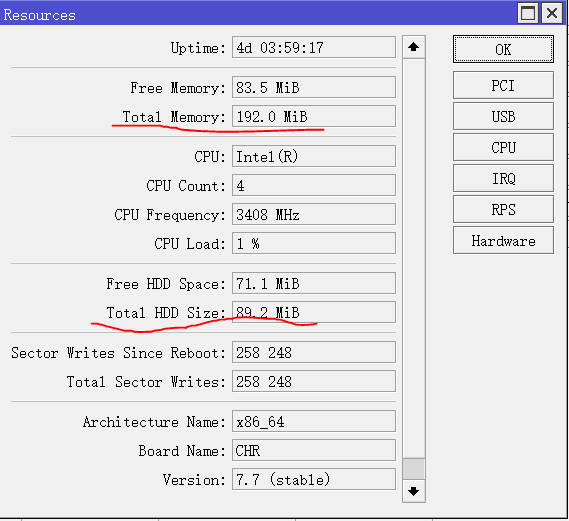
Task: Click the scroll up arrow
Action: 413,47
